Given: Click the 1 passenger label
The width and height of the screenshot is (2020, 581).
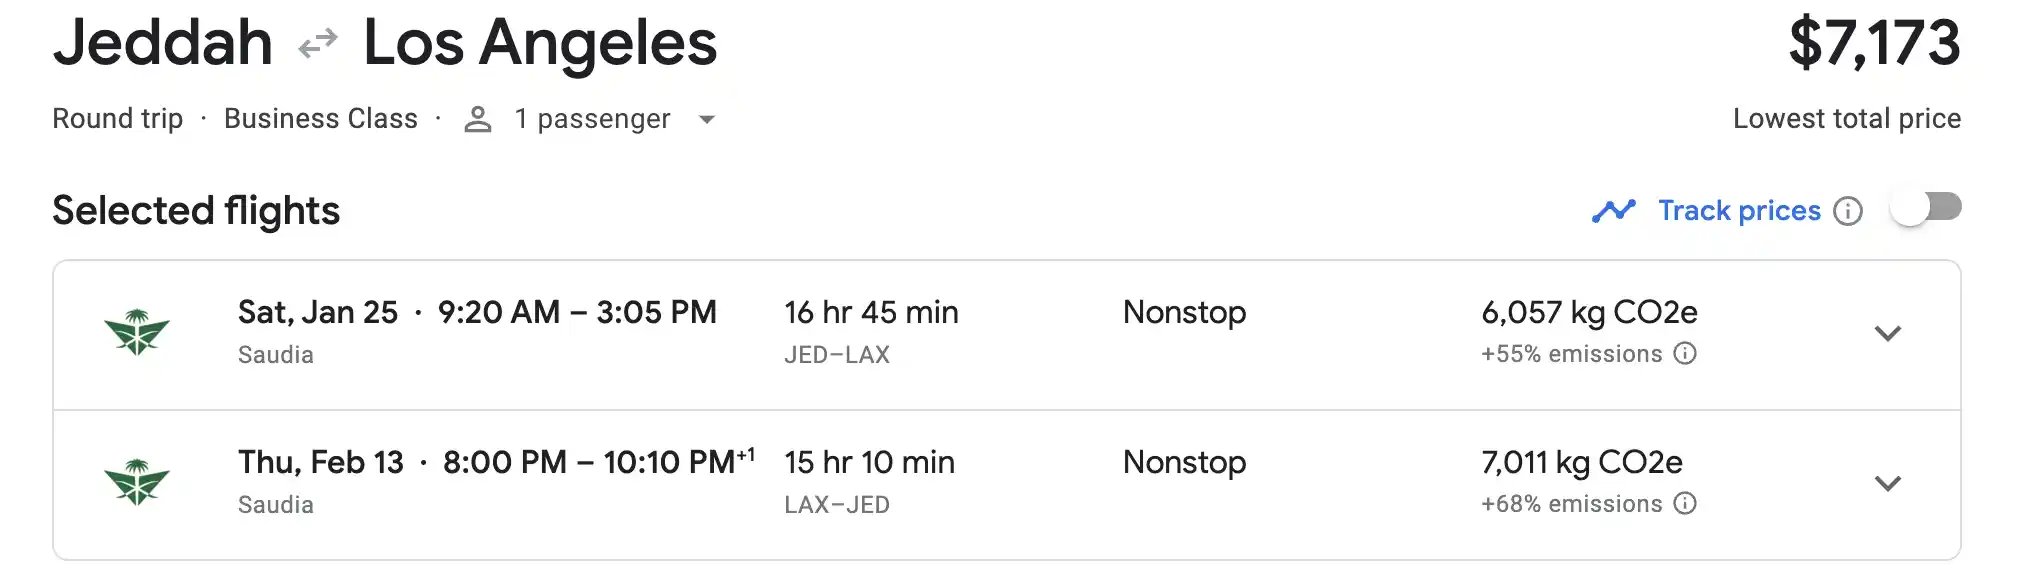Looking at the screenshot, I should pos(592,119).
